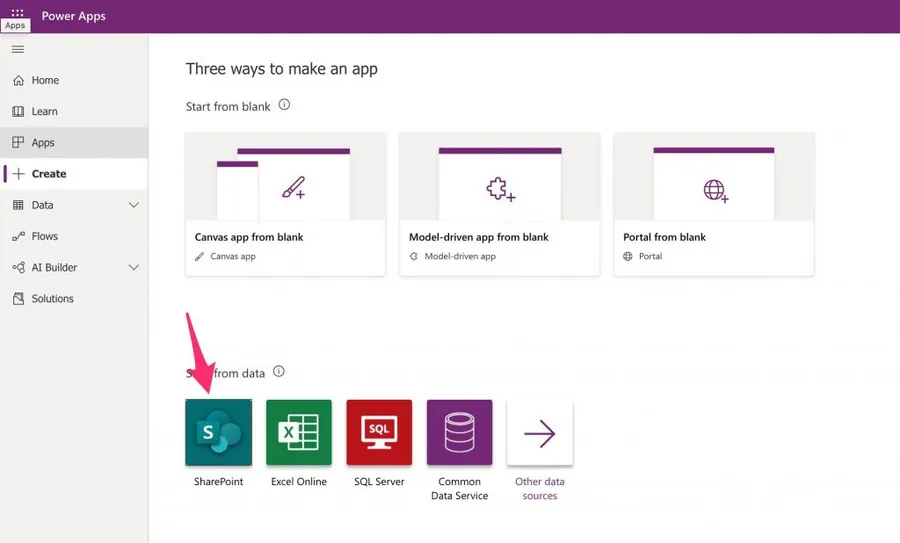900x543 pixels.
Task: Create a Model-driven app from blank
Action: 499,204
